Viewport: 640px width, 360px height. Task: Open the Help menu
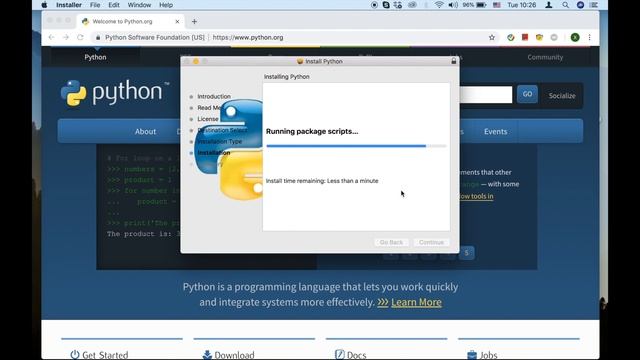pyautogui.click(x=166, y=5)
